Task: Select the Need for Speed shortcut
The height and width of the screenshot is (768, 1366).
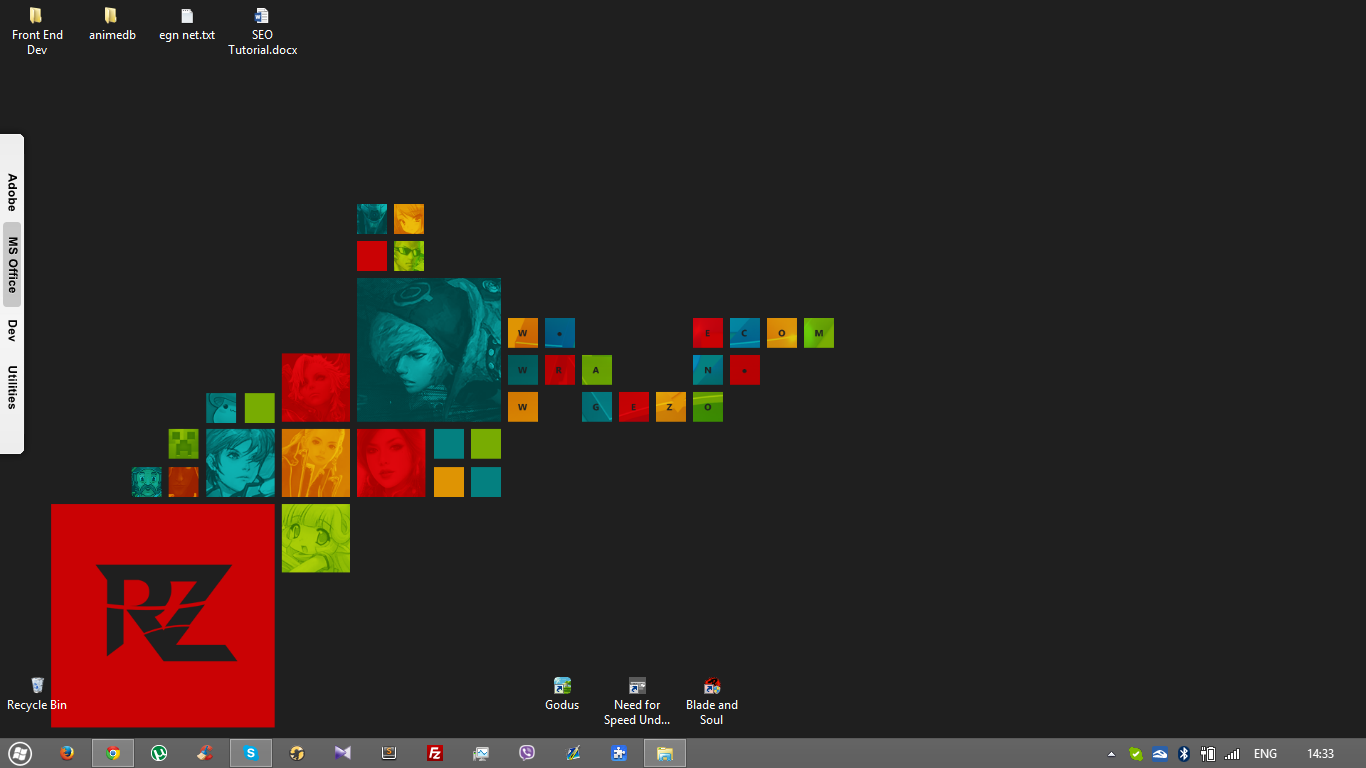Action: [x=637, y=701]
